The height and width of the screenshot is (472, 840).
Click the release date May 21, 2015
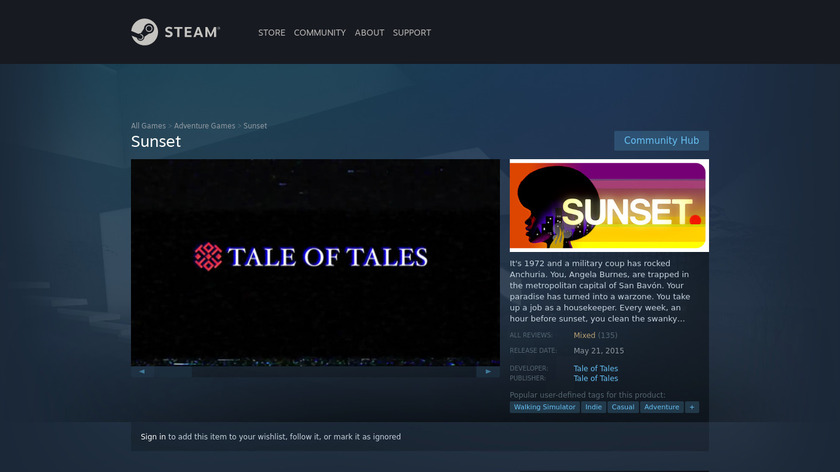point(598,351)
